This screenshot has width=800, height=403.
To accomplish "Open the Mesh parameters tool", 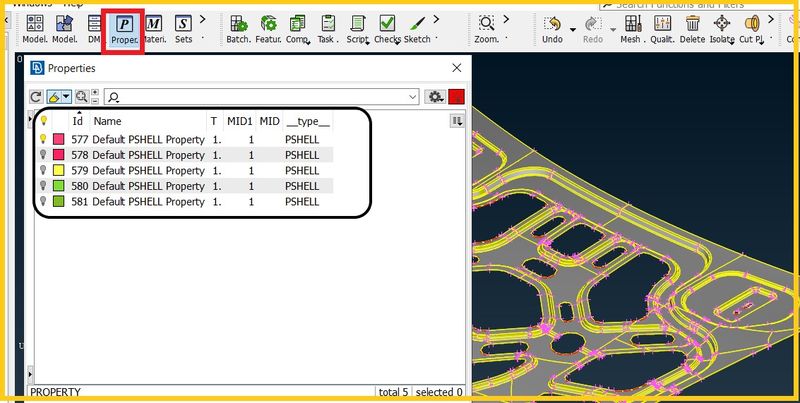I will (x=633, y=29).
